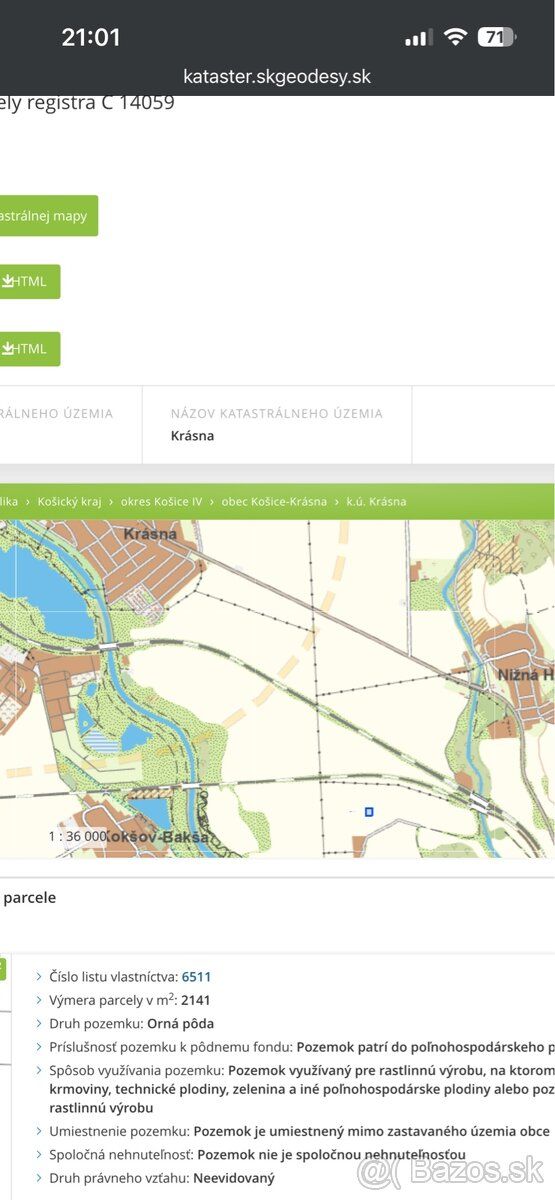Select the obec Košice-Krásna breadcrumb

pos(274,501)
